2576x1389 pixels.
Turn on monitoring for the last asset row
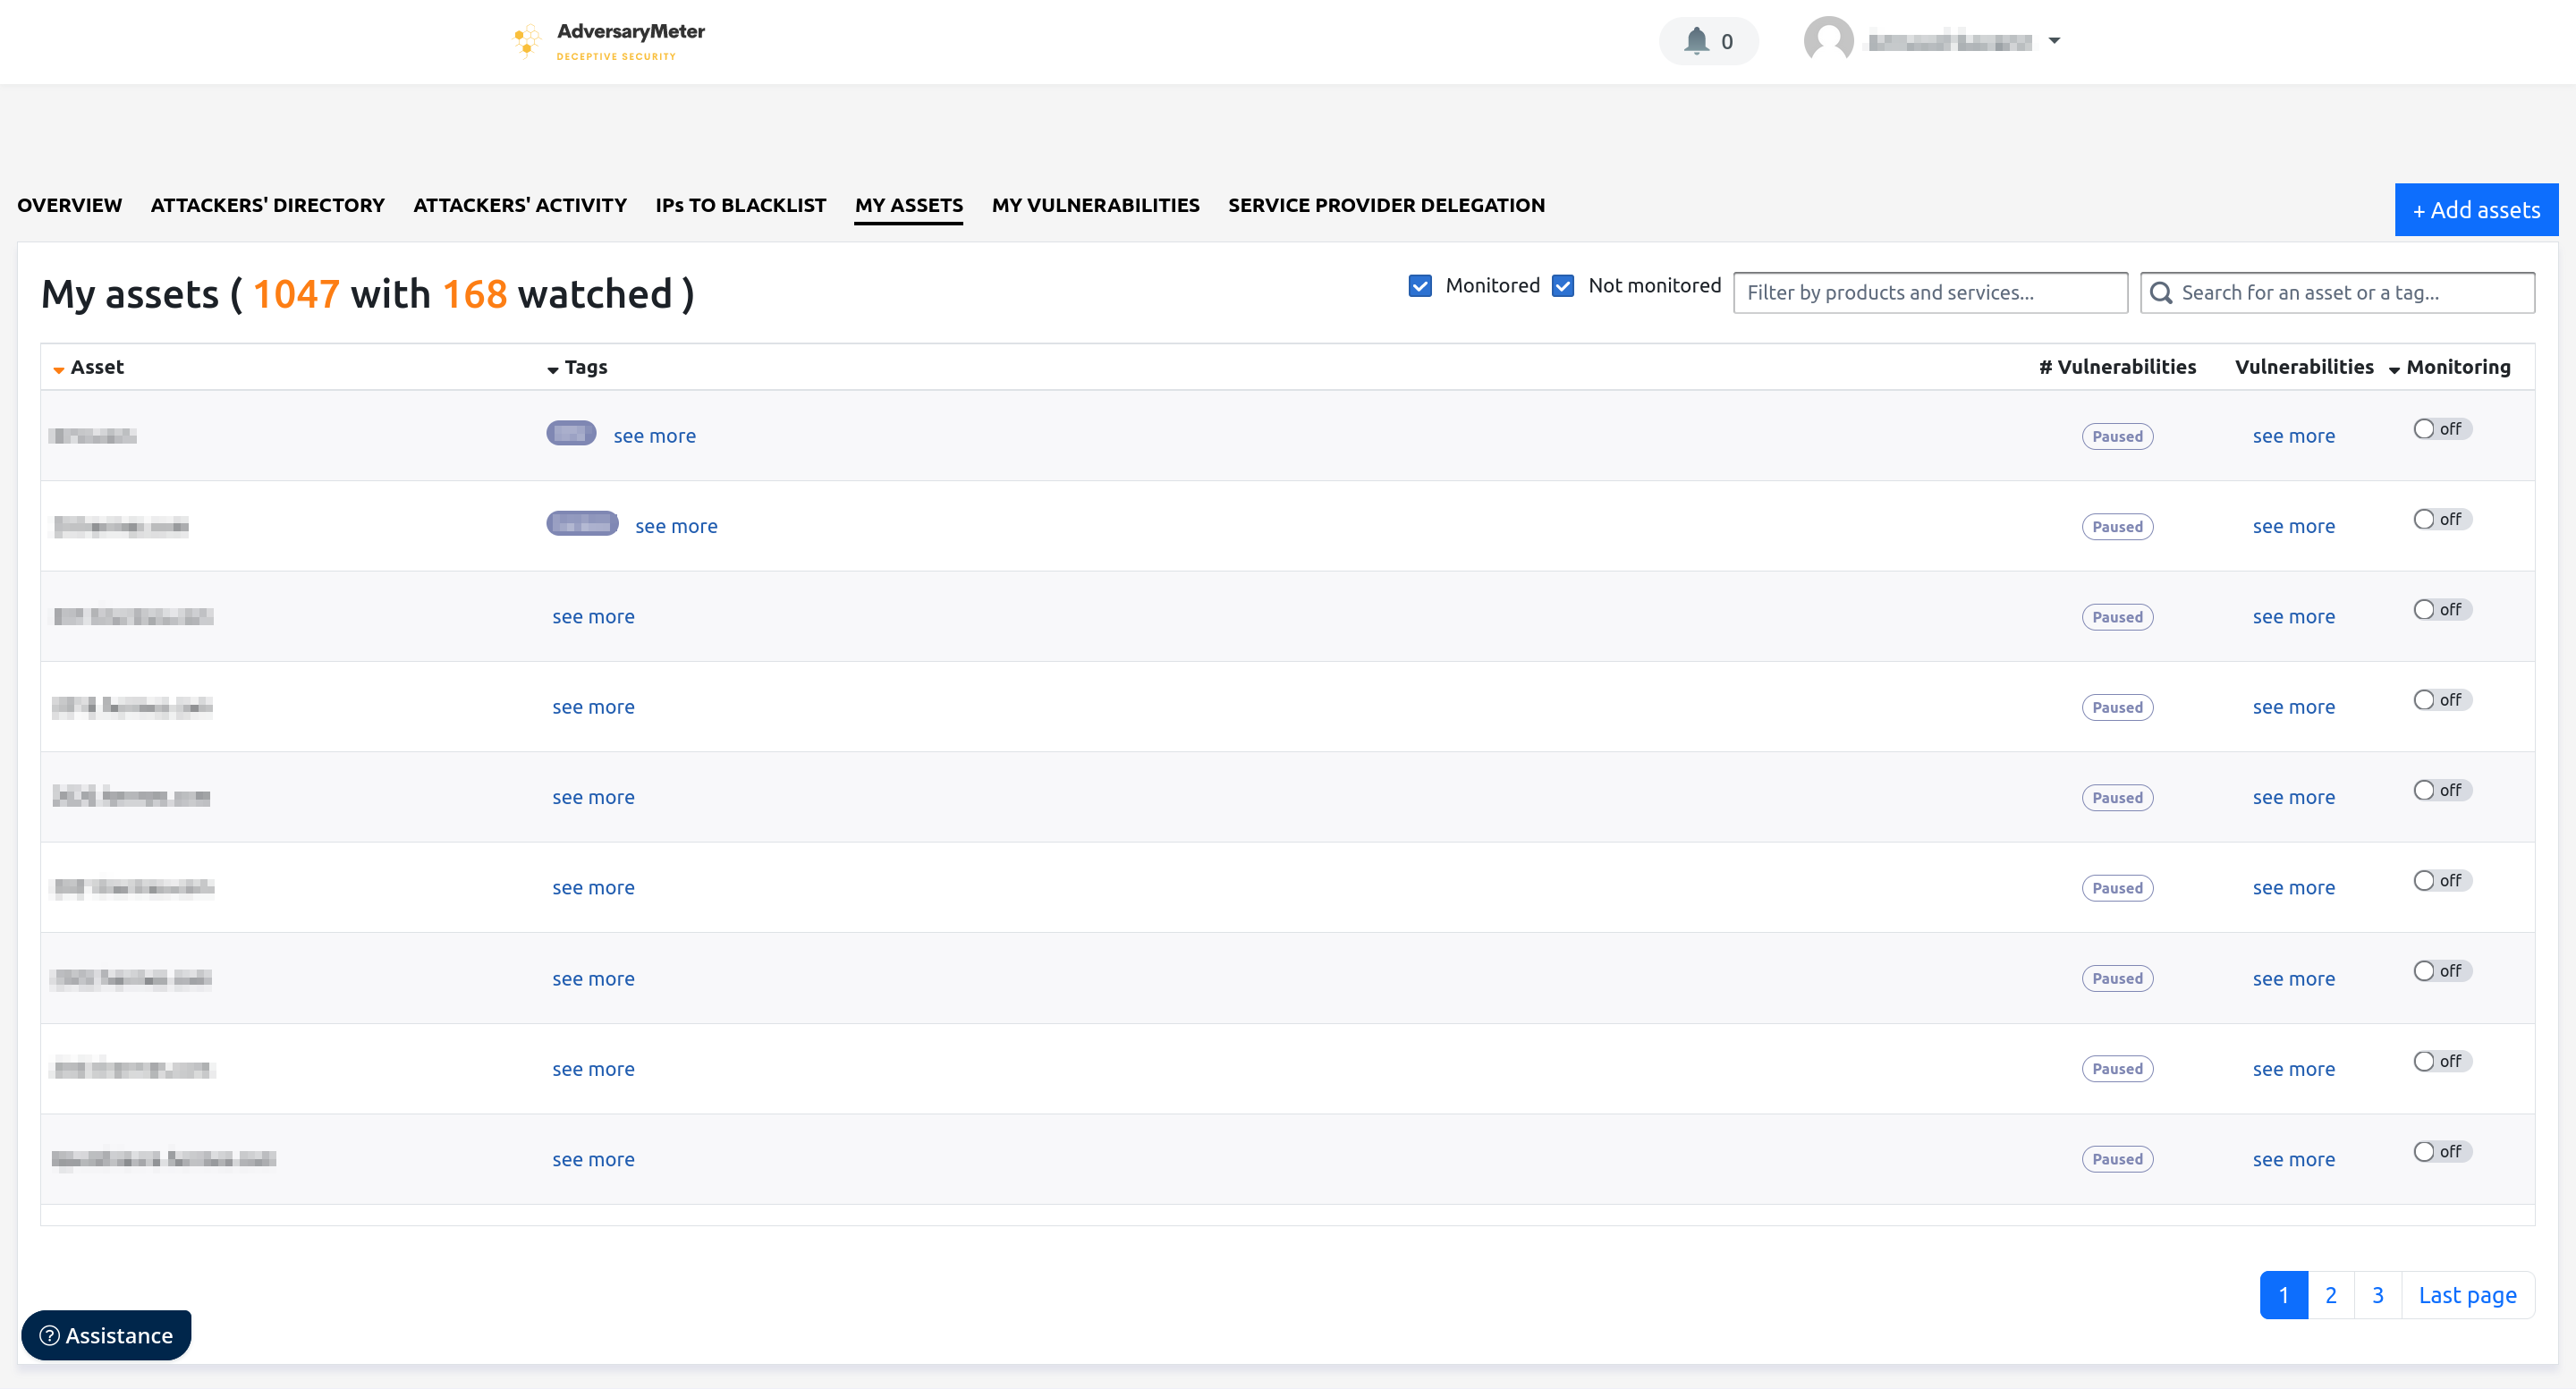2441,1152
